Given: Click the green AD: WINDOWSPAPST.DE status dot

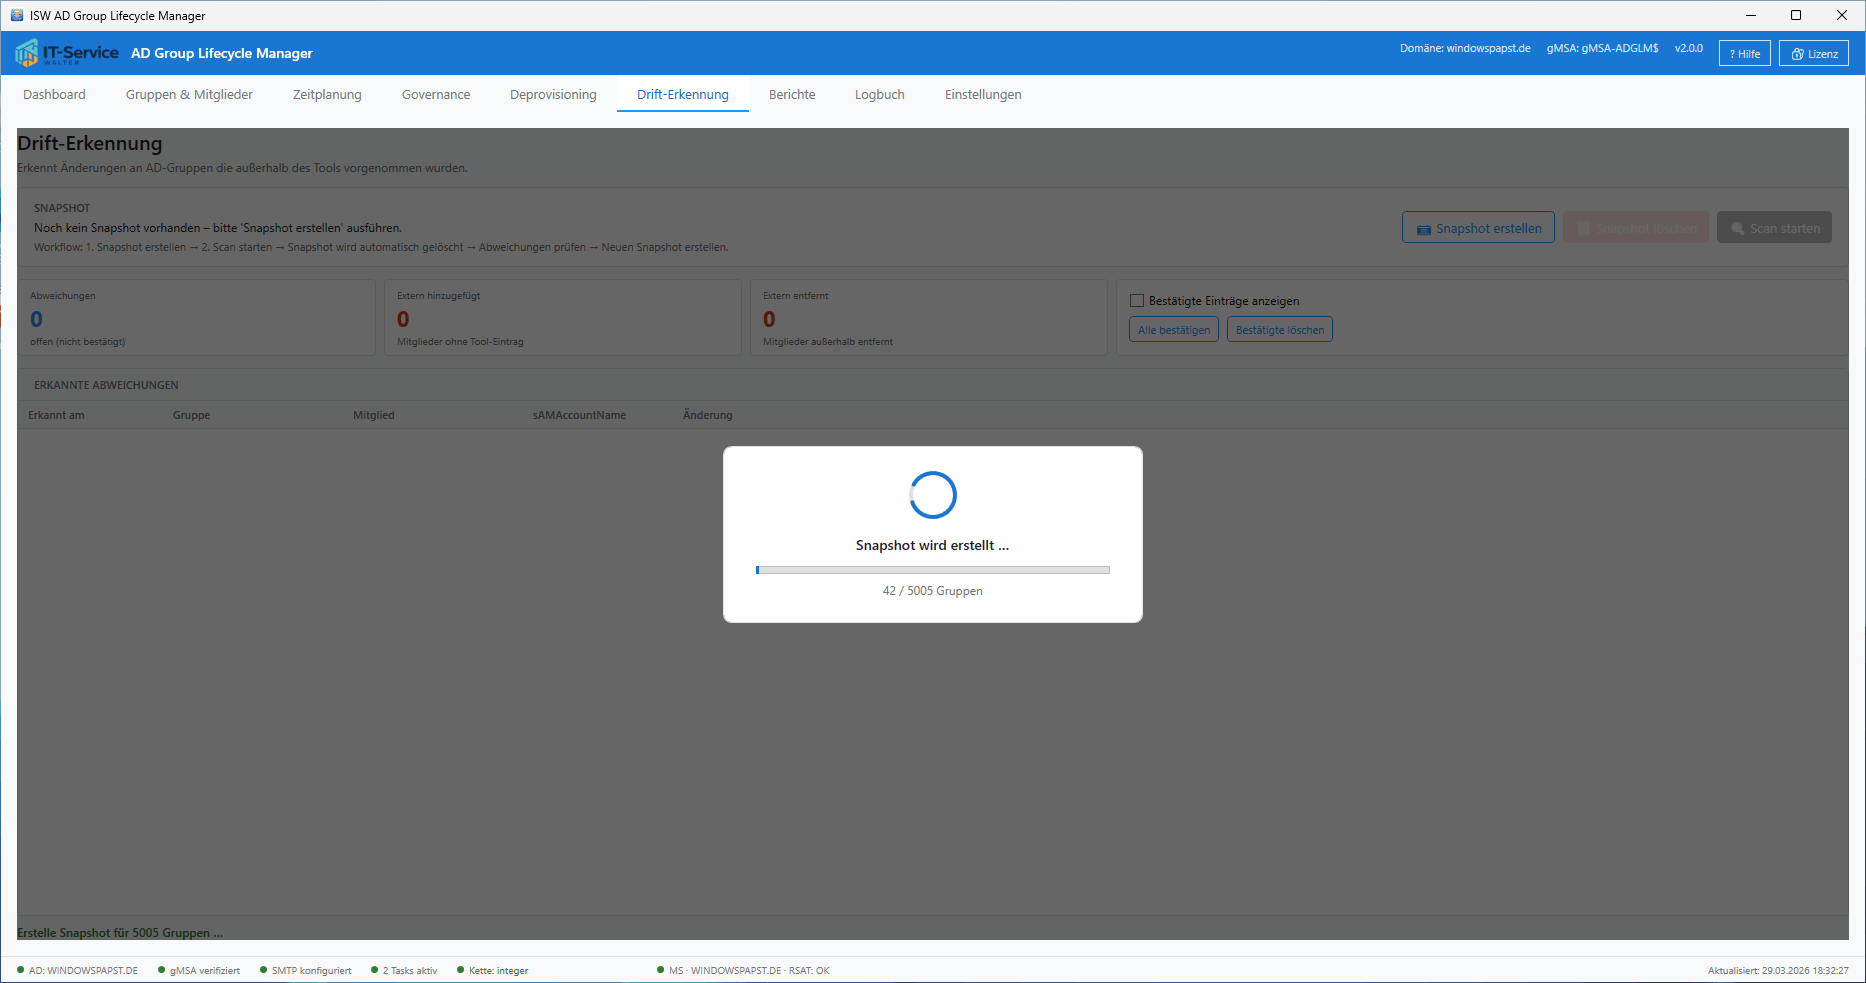Looking at the screenshot, I should click(20, 970).
